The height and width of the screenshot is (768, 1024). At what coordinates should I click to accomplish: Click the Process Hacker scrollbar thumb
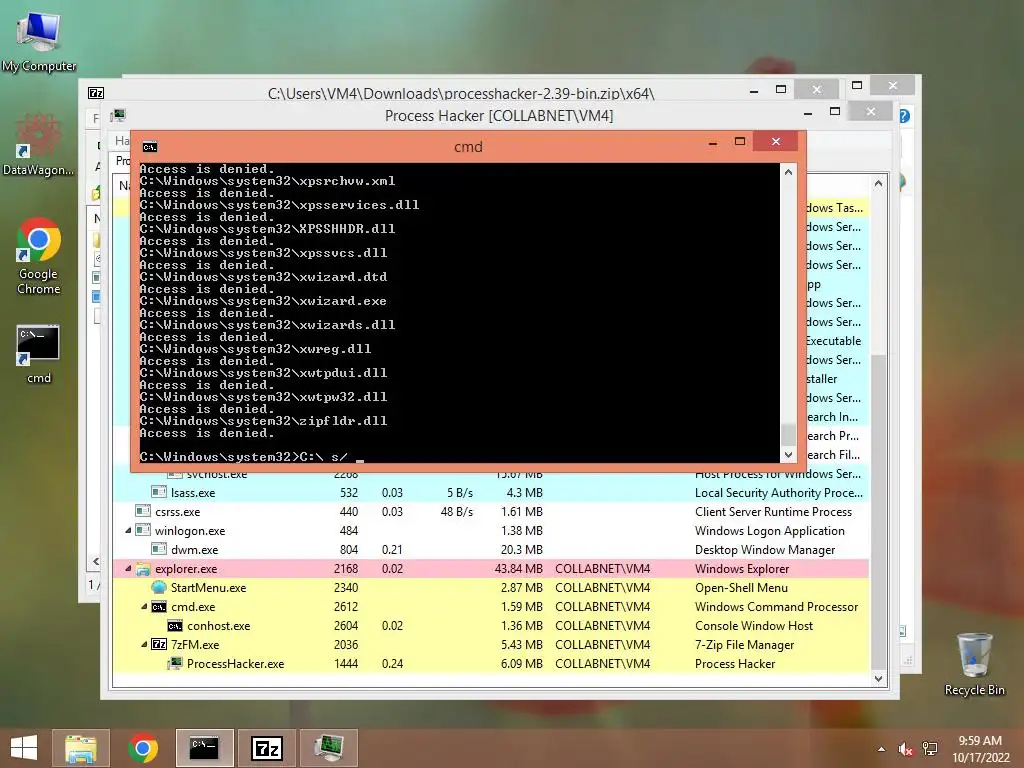tap(878, 513)
